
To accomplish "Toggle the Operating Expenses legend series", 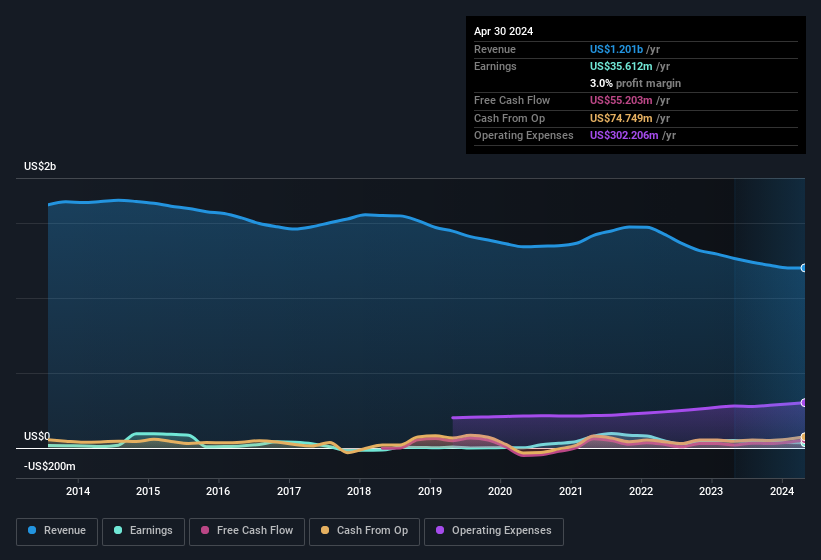I will tap(493, 531).
